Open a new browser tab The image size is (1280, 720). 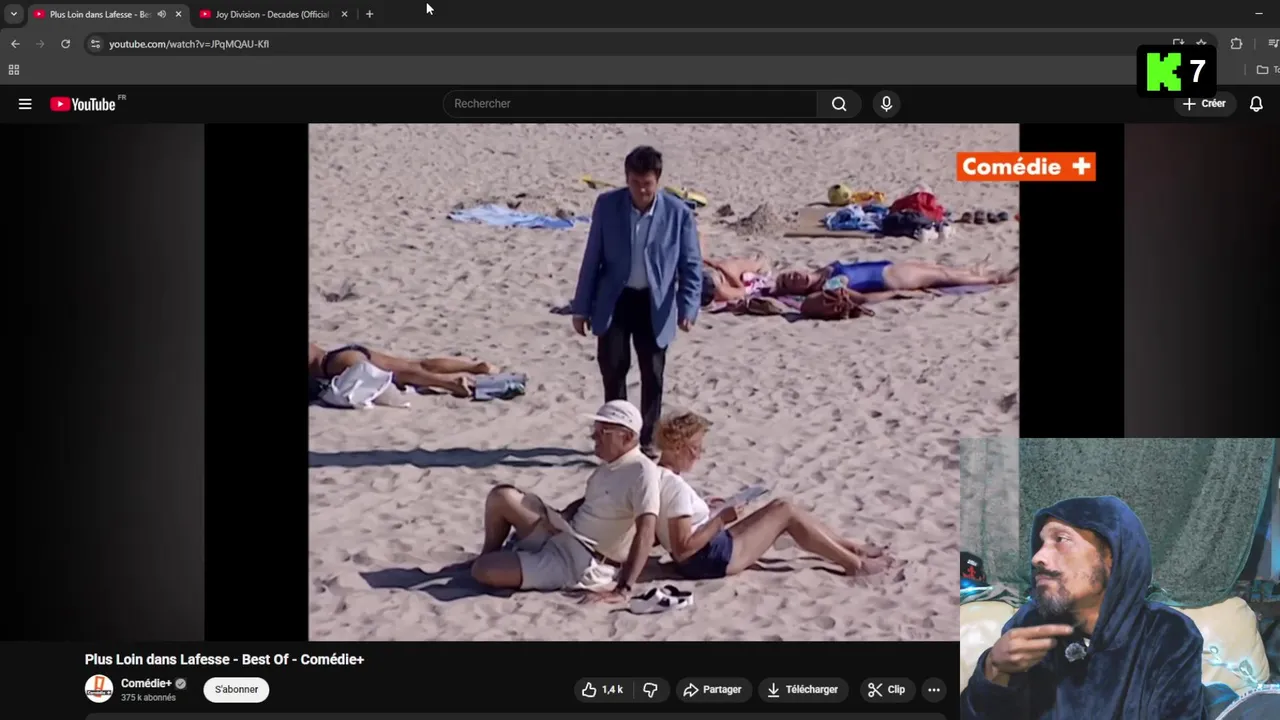[x=369, y=14]
